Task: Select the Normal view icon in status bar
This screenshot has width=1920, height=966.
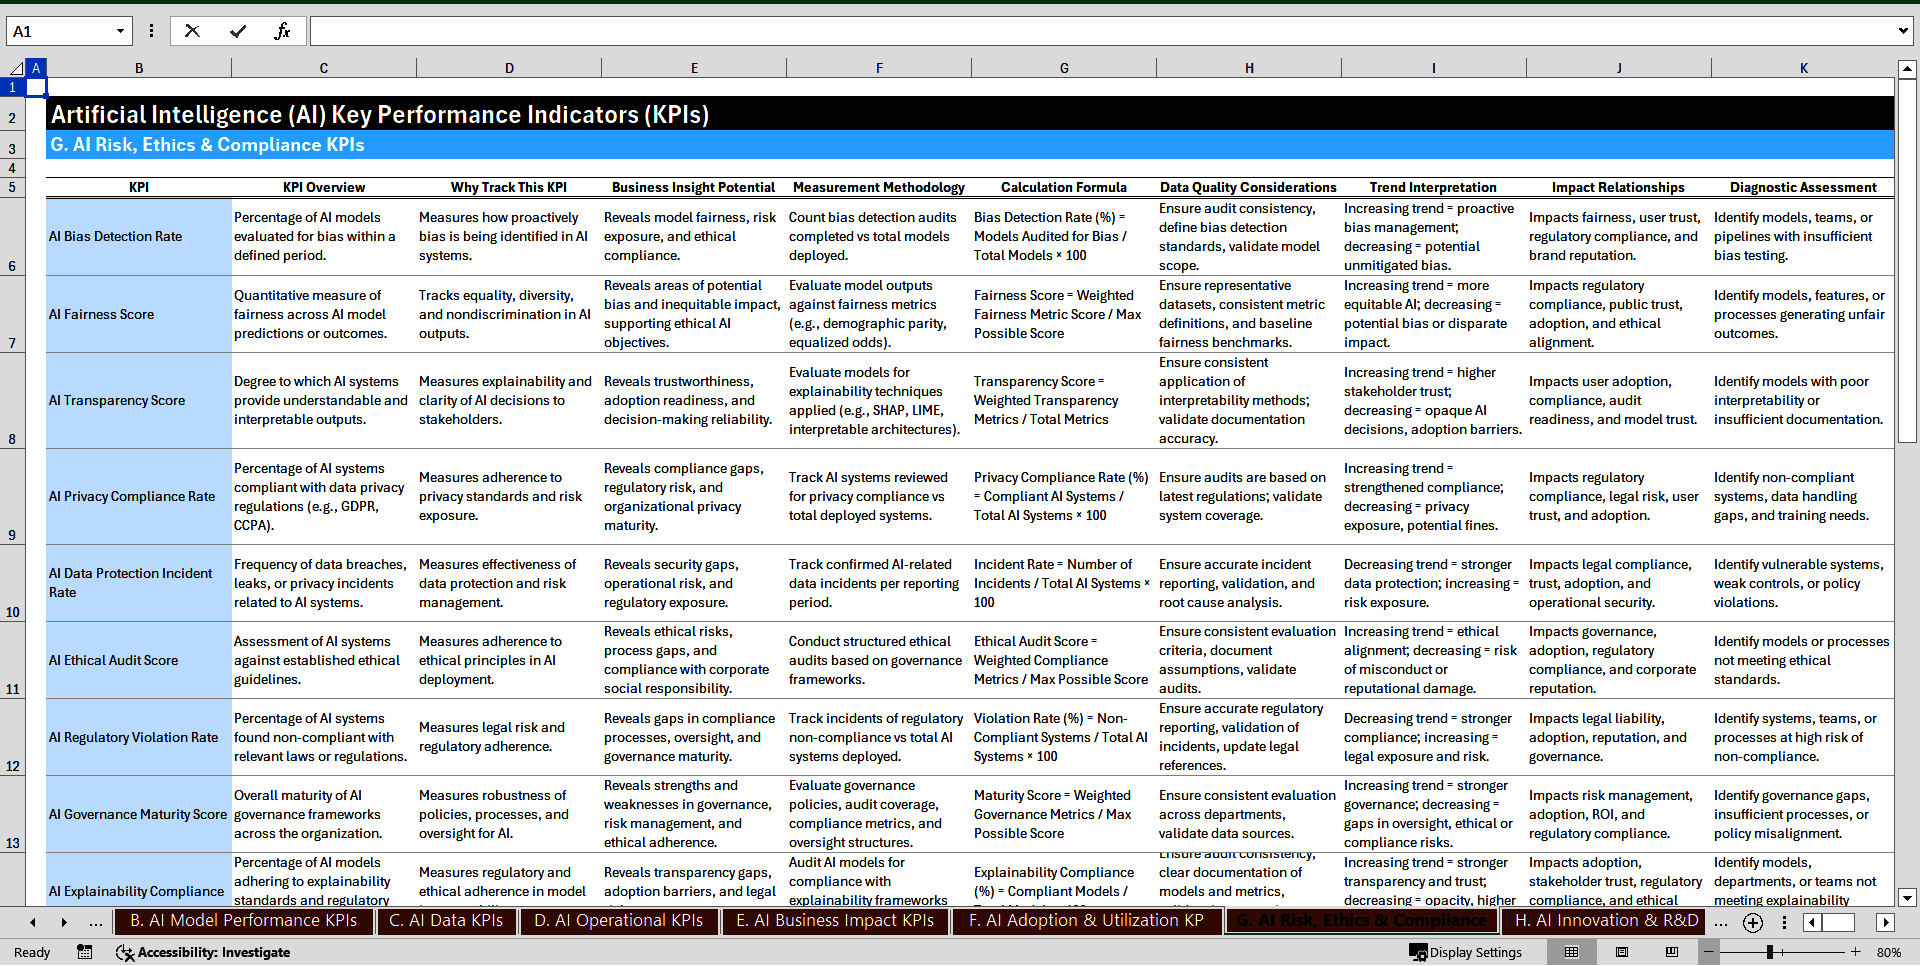Action: point(1570,952)
